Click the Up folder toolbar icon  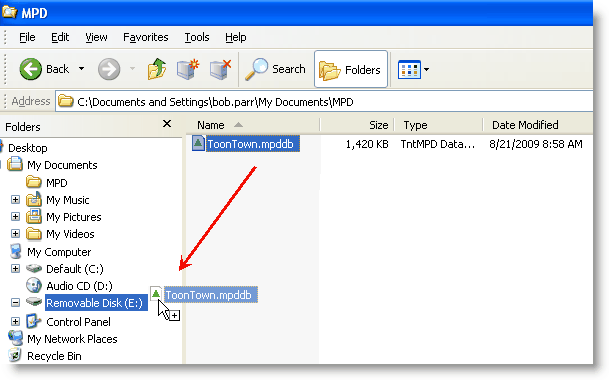point(157,69)
